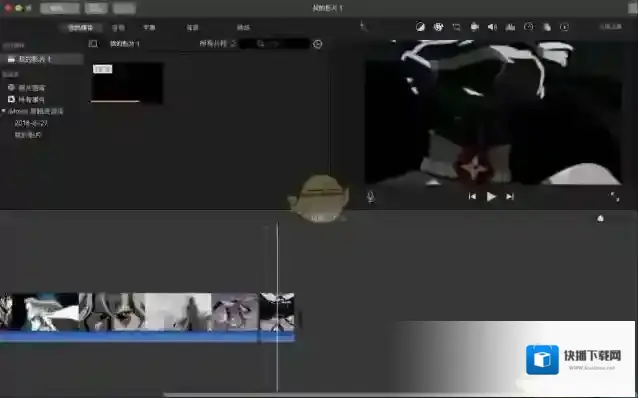
Task: Select the 2018 dated event in sidebar
Action: click(31, 123)
